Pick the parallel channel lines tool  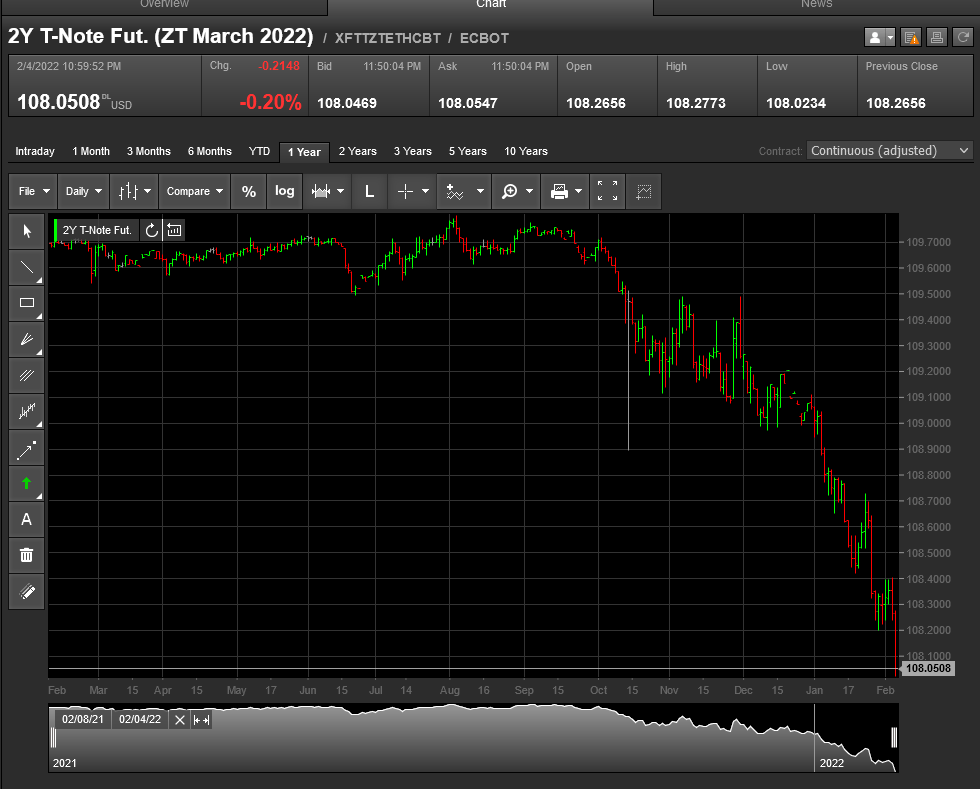tap(27, 376)
